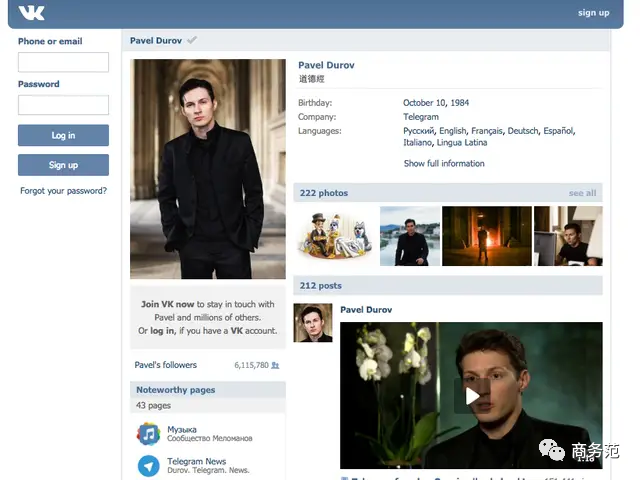Screen dimensions: 640x480
Task: Focus the Password field
Action: (x=63, y=105)
